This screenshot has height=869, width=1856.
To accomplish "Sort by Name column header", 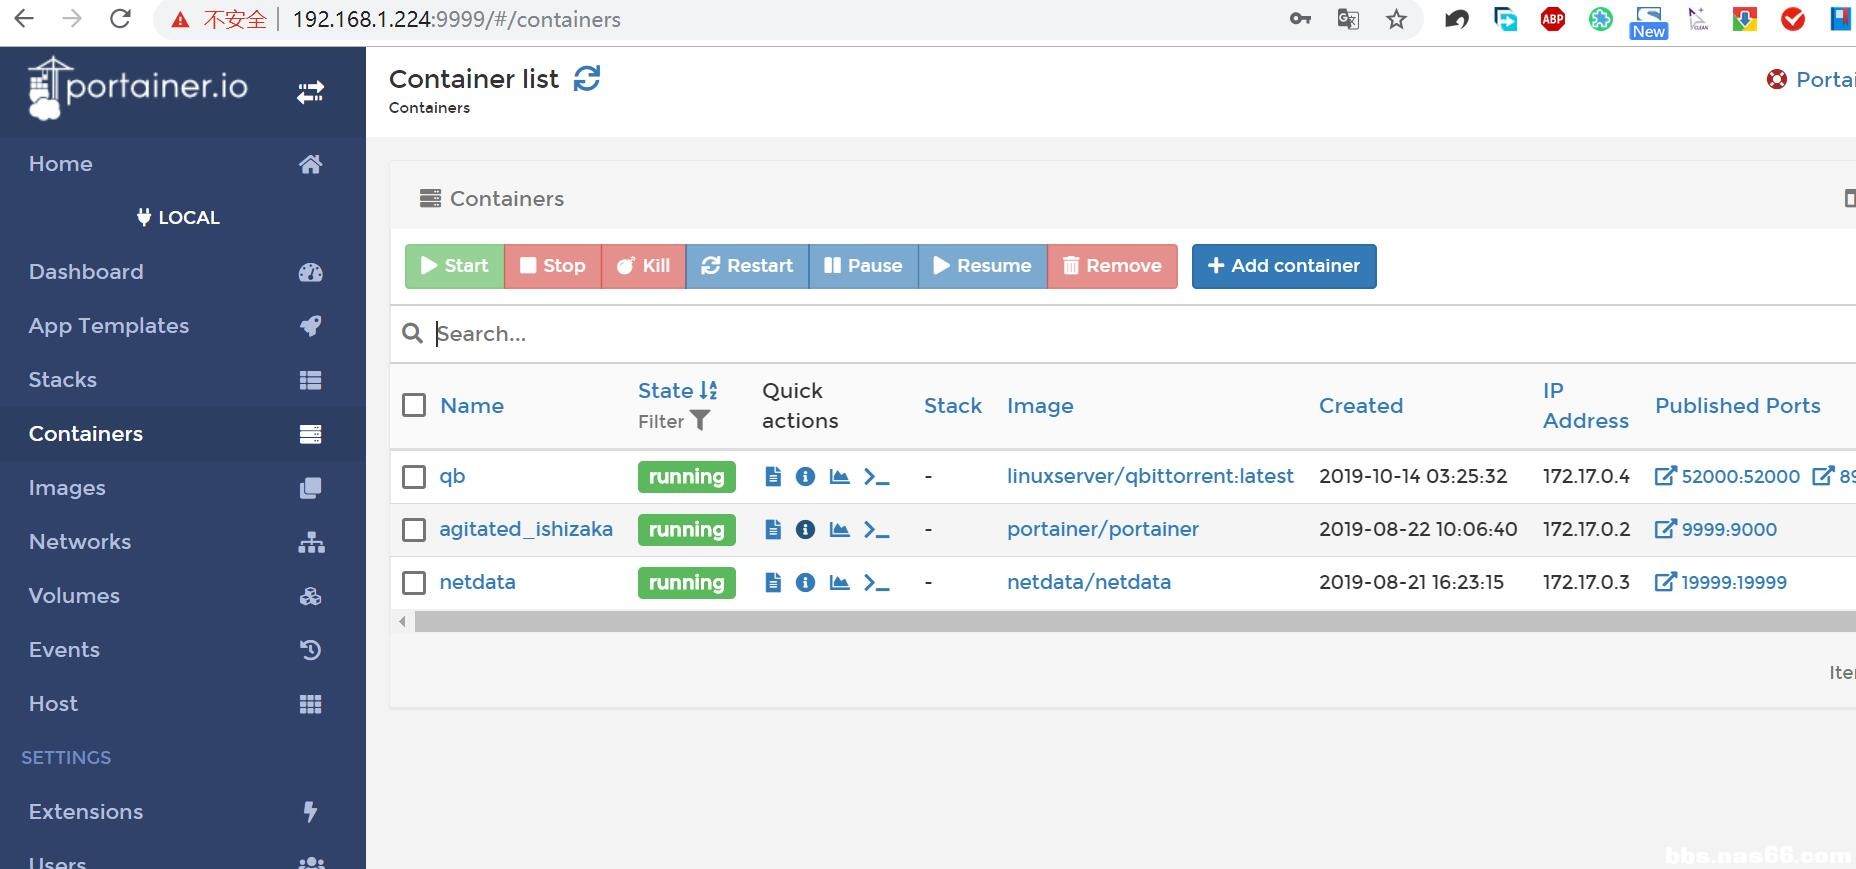I will [x=472, y=405].
